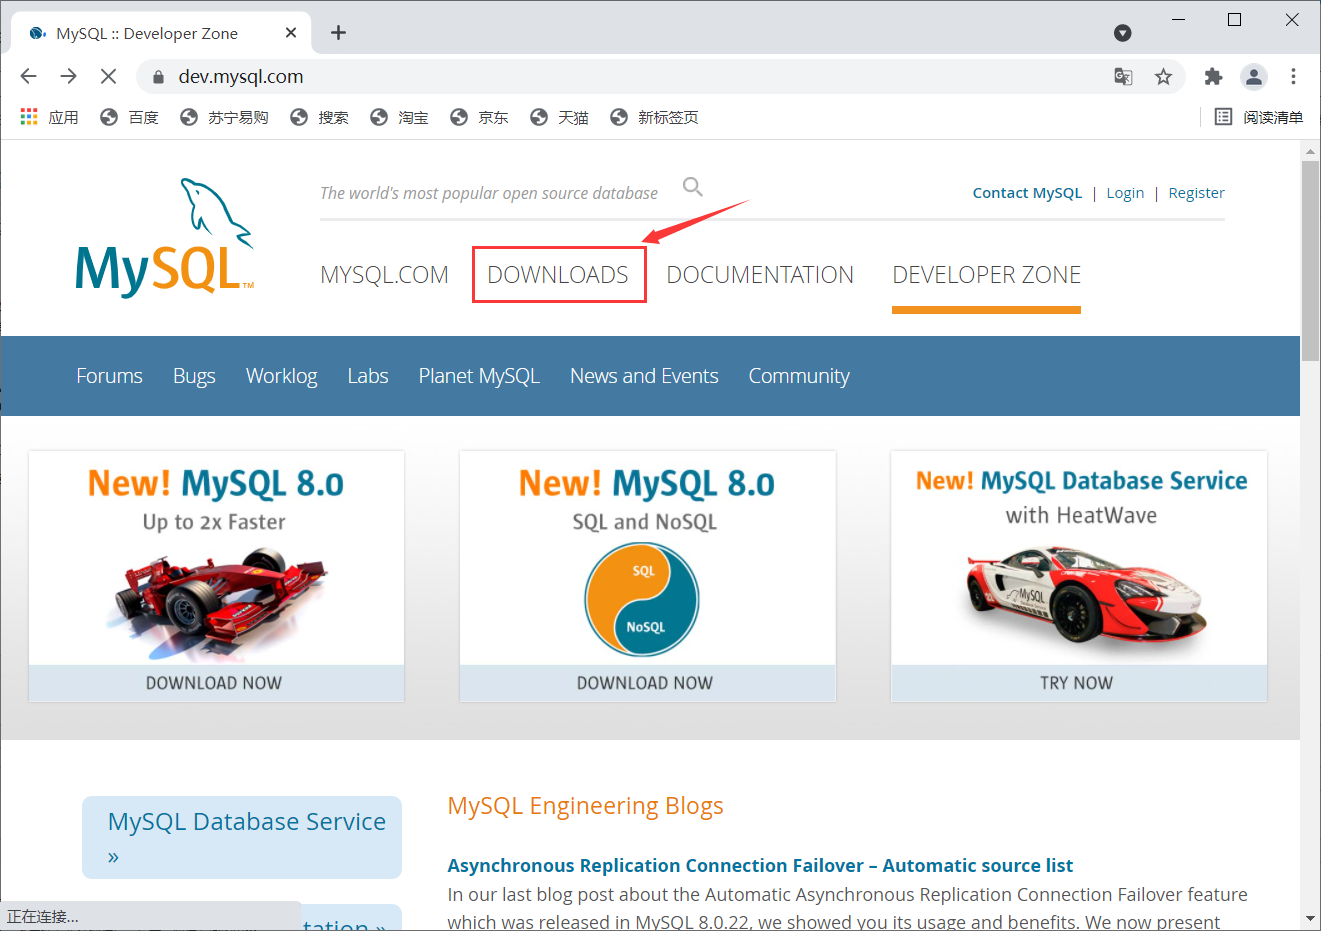Open Asynchronous Replication Connection Failover blog post
This screenshot has width=1321, height=931.
(760, 865)
